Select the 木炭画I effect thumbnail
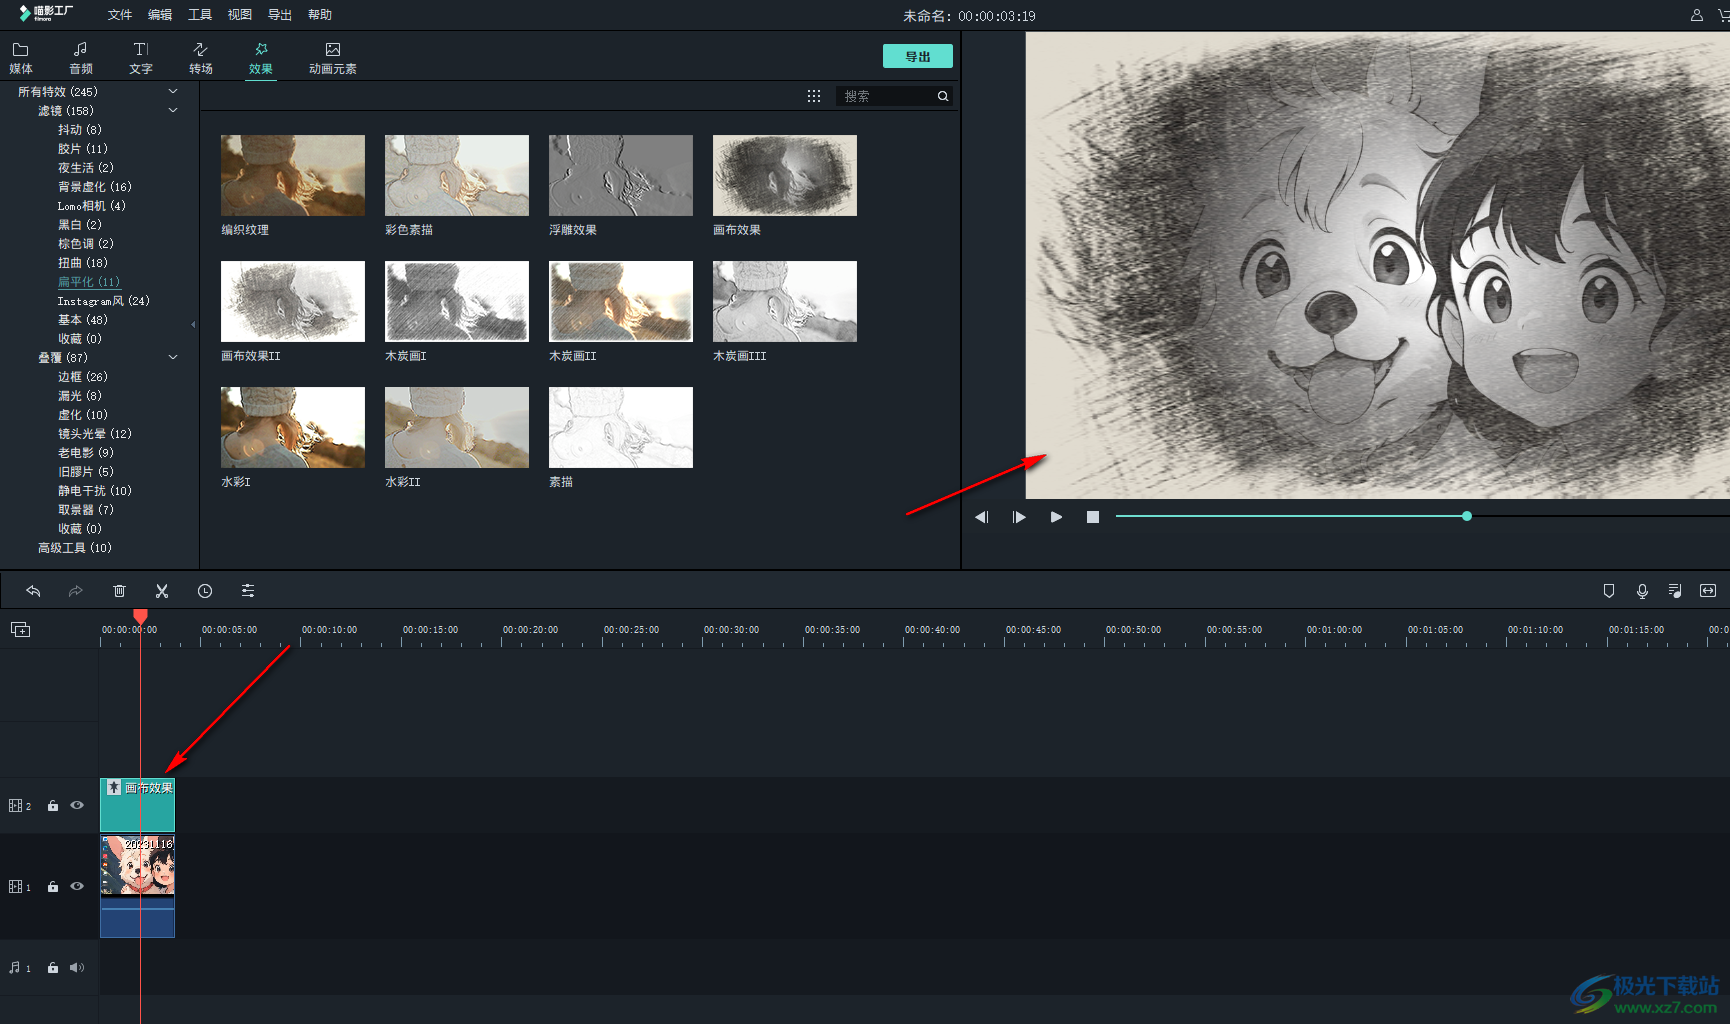1730x1024 pixels. [x=457, y=301]
